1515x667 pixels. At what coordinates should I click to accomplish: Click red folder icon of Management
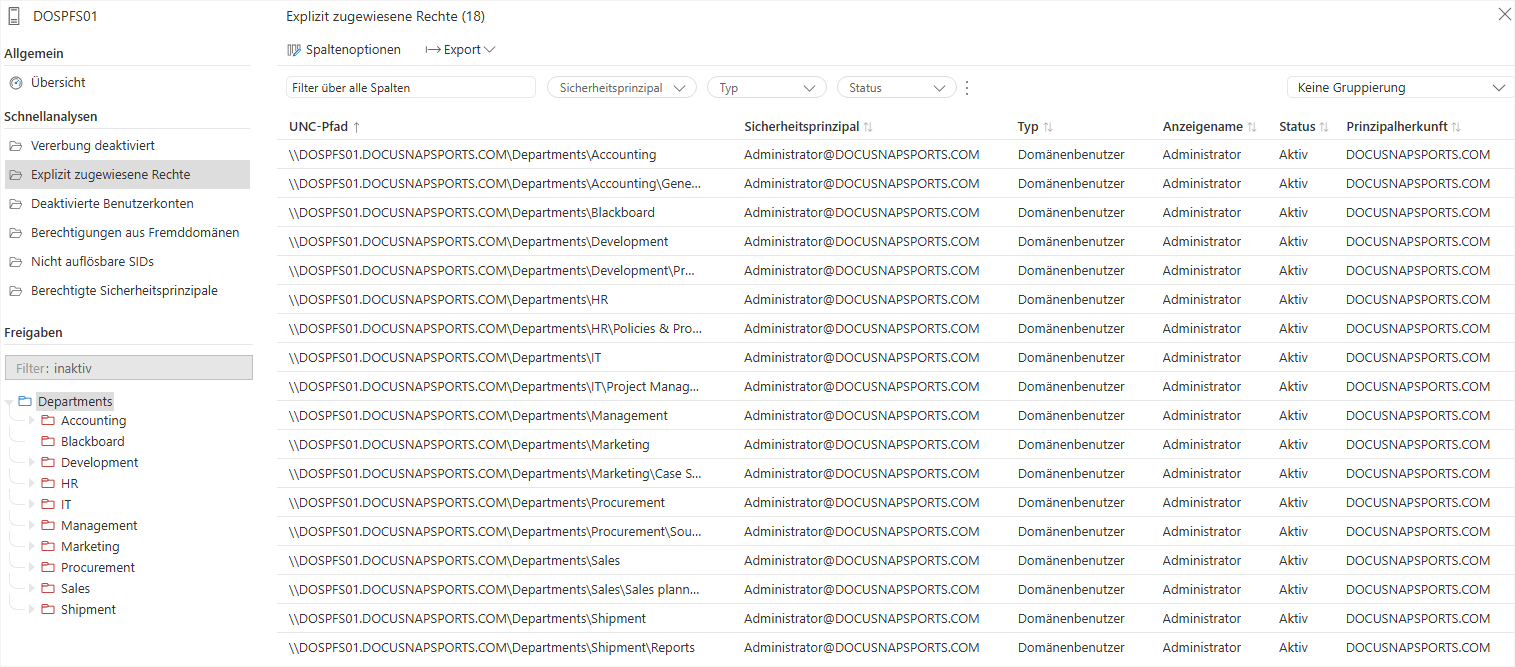tap(48, 526)
